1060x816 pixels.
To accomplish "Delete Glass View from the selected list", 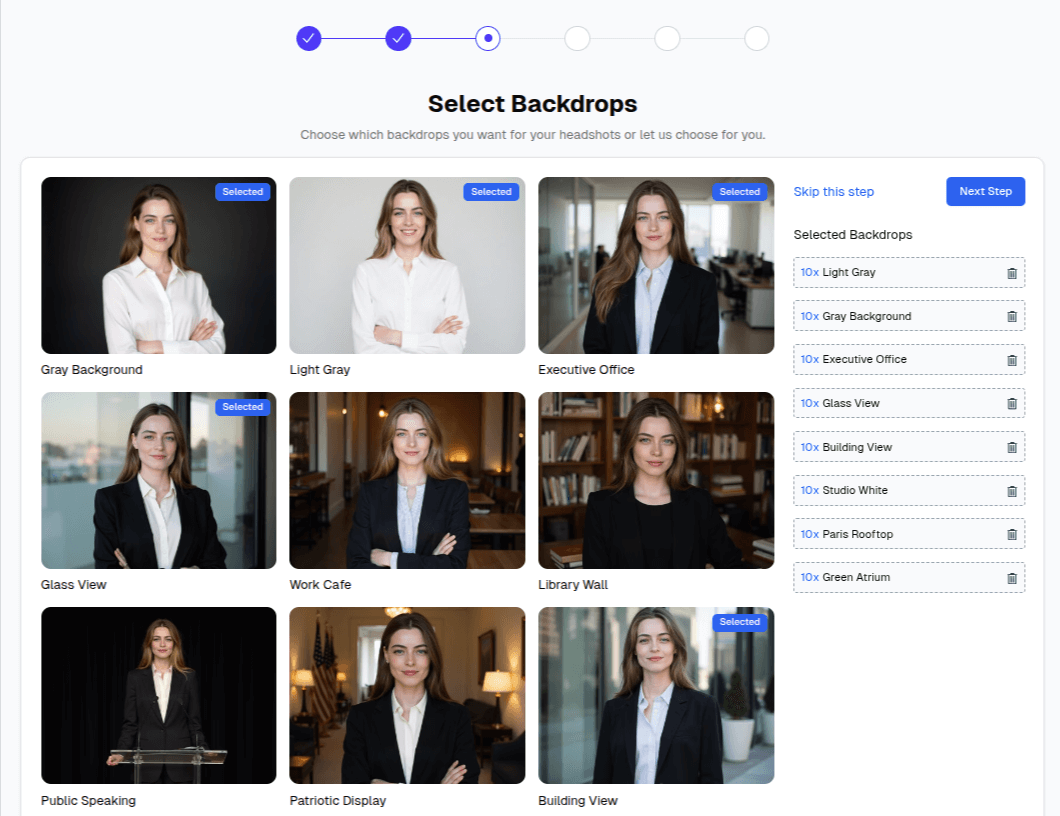I will pos(1011,404).
